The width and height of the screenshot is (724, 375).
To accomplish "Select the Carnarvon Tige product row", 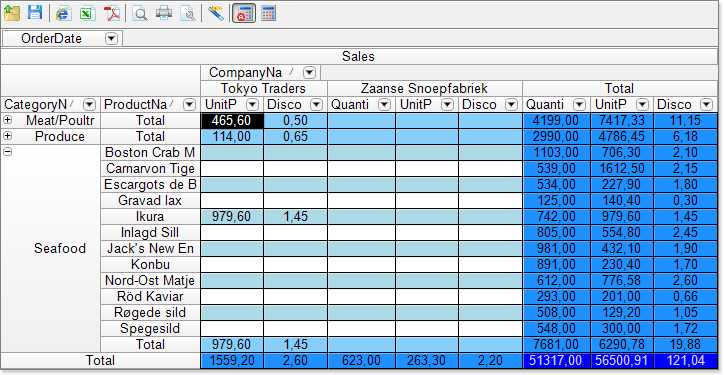I will pyautogui.click(x=150, y=169).
